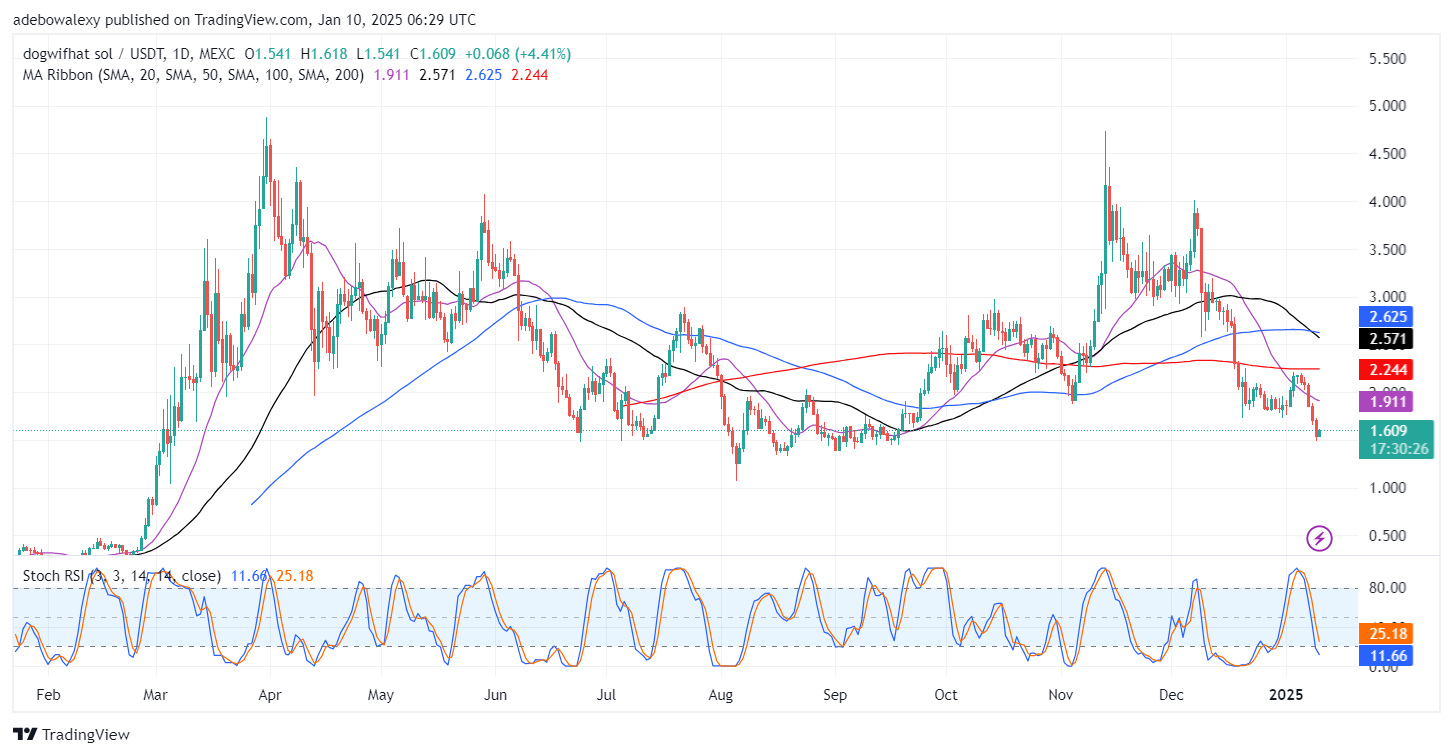The width and height of the screenshot is (1453, 756).
Task: Click the 80.00 Stoch RSI axis level
Action: [1389, 588]
